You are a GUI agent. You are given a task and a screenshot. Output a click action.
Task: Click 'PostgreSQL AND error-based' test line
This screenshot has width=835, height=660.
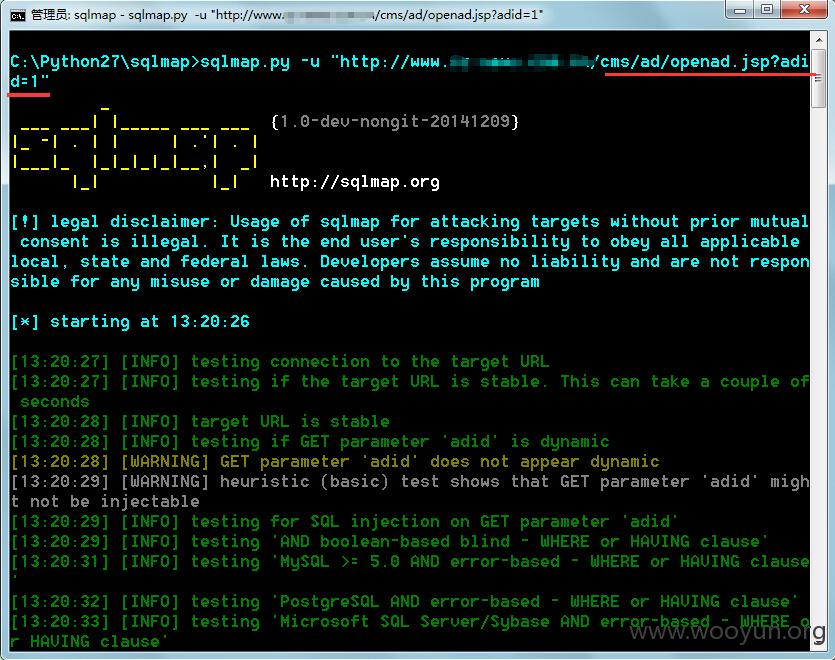point(405,602)
